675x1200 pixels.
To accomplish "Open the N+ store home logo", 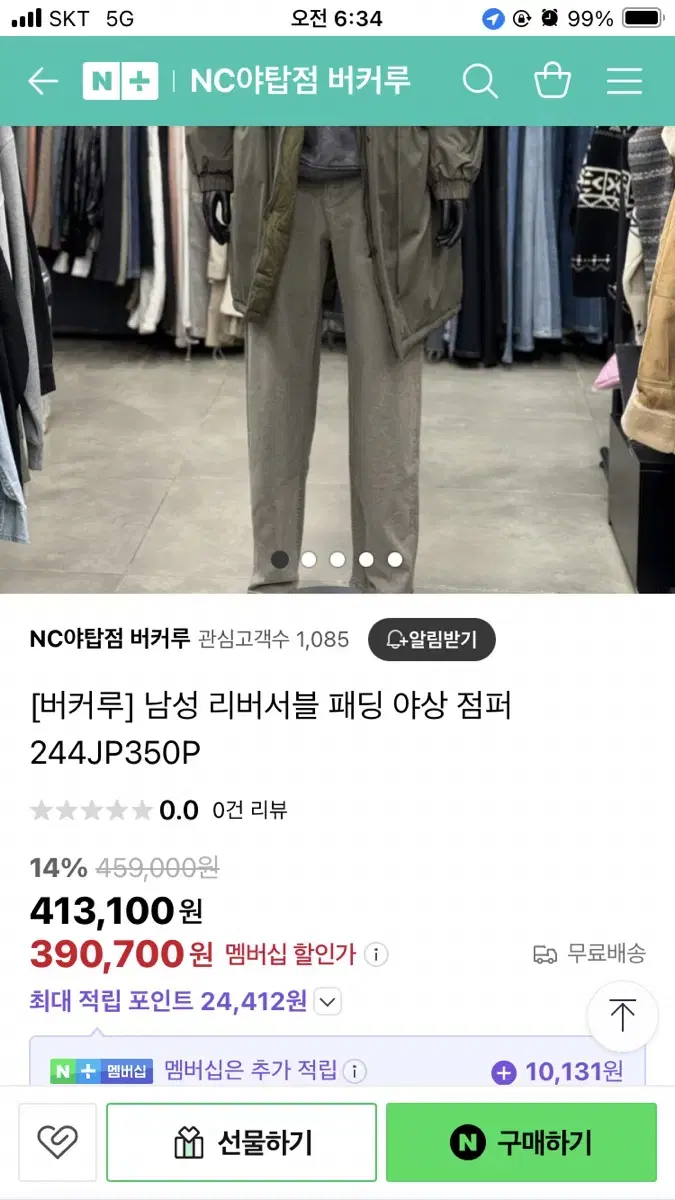I will pos(120,81).
